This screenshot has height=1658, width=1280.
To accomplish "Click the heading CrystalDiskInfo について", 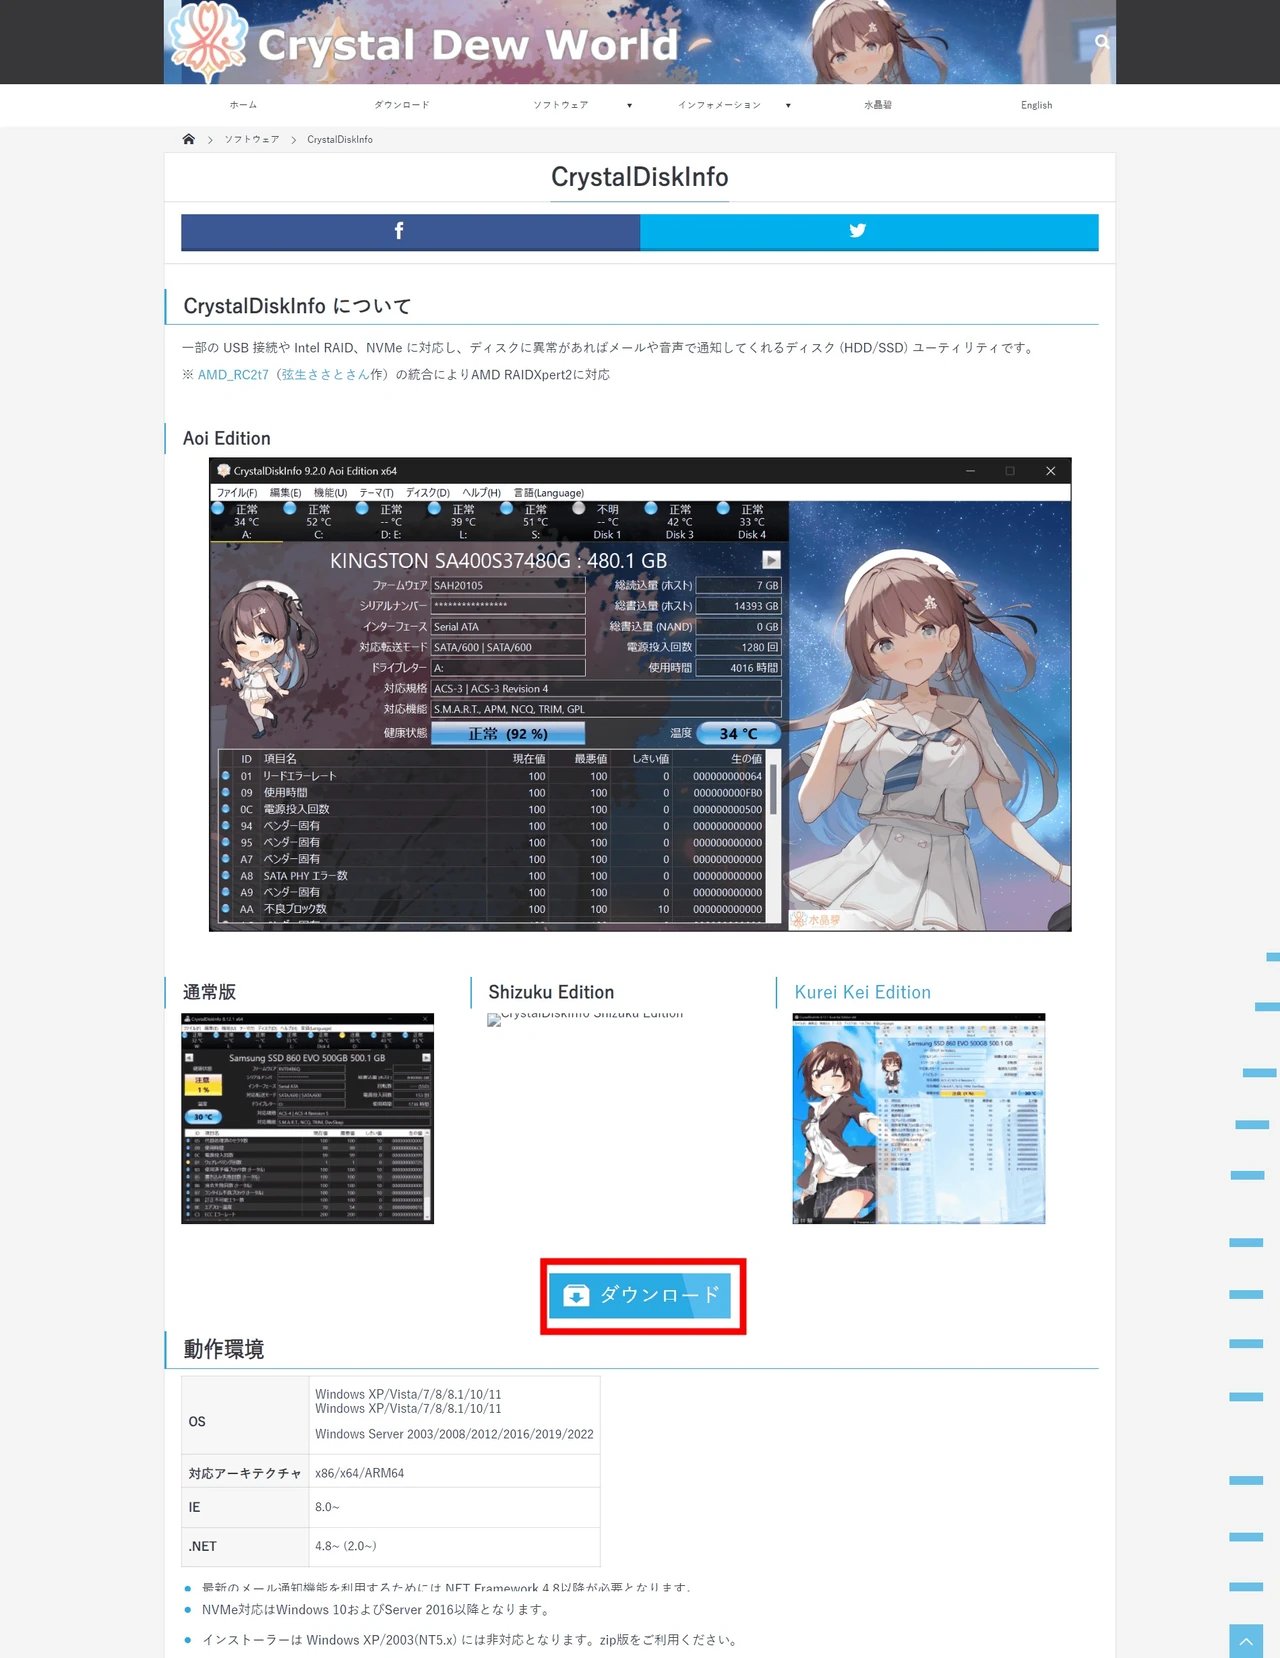I will [x=297, y=306].
